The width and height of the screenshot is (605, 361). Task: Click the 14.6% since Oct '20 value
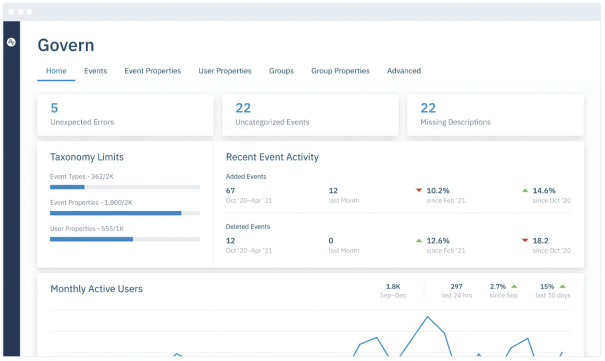coord(544,191)
